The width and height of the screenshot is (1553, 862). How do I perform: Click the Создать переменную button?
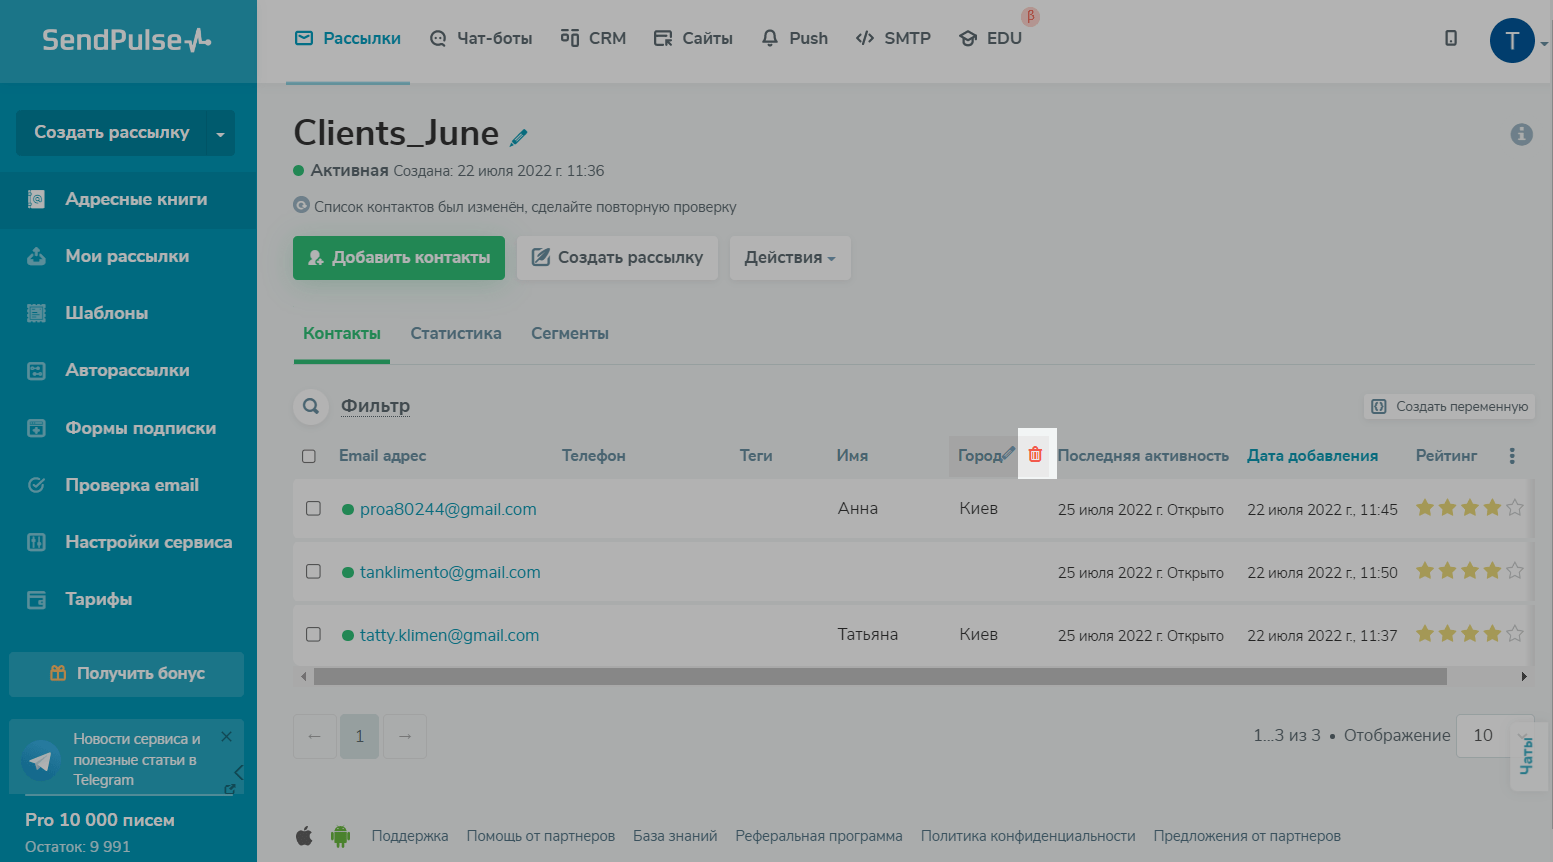(1449, 406)
